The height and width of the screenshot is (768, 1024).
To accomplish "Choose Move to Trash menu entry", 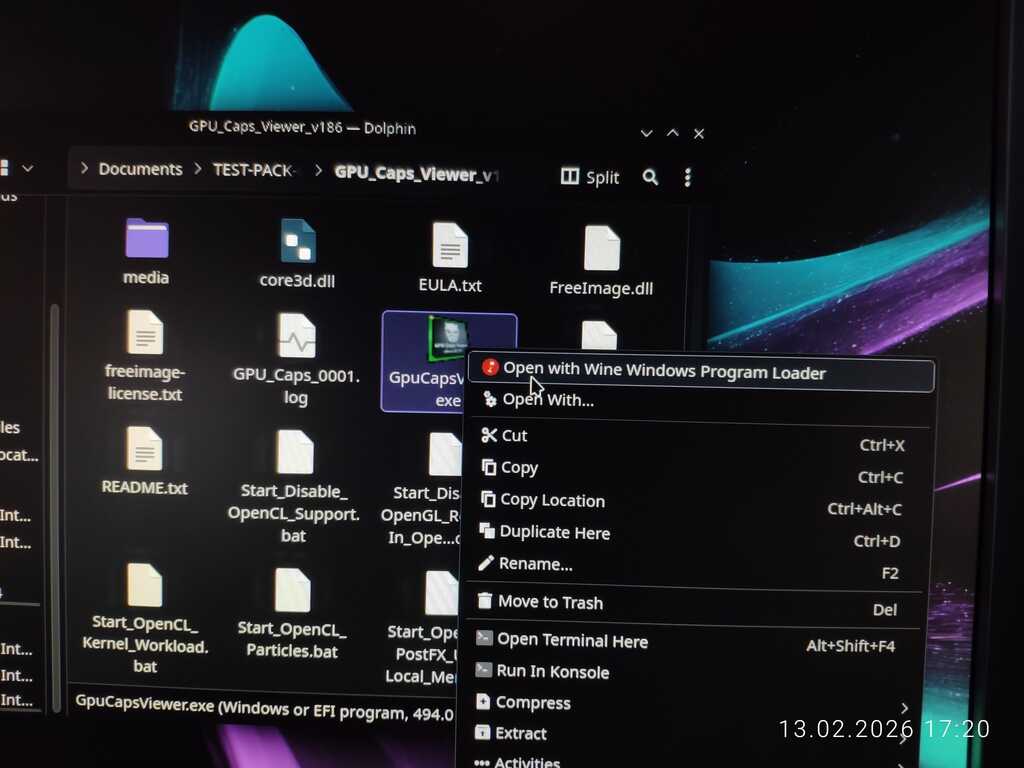I will [x=551, y=602].
